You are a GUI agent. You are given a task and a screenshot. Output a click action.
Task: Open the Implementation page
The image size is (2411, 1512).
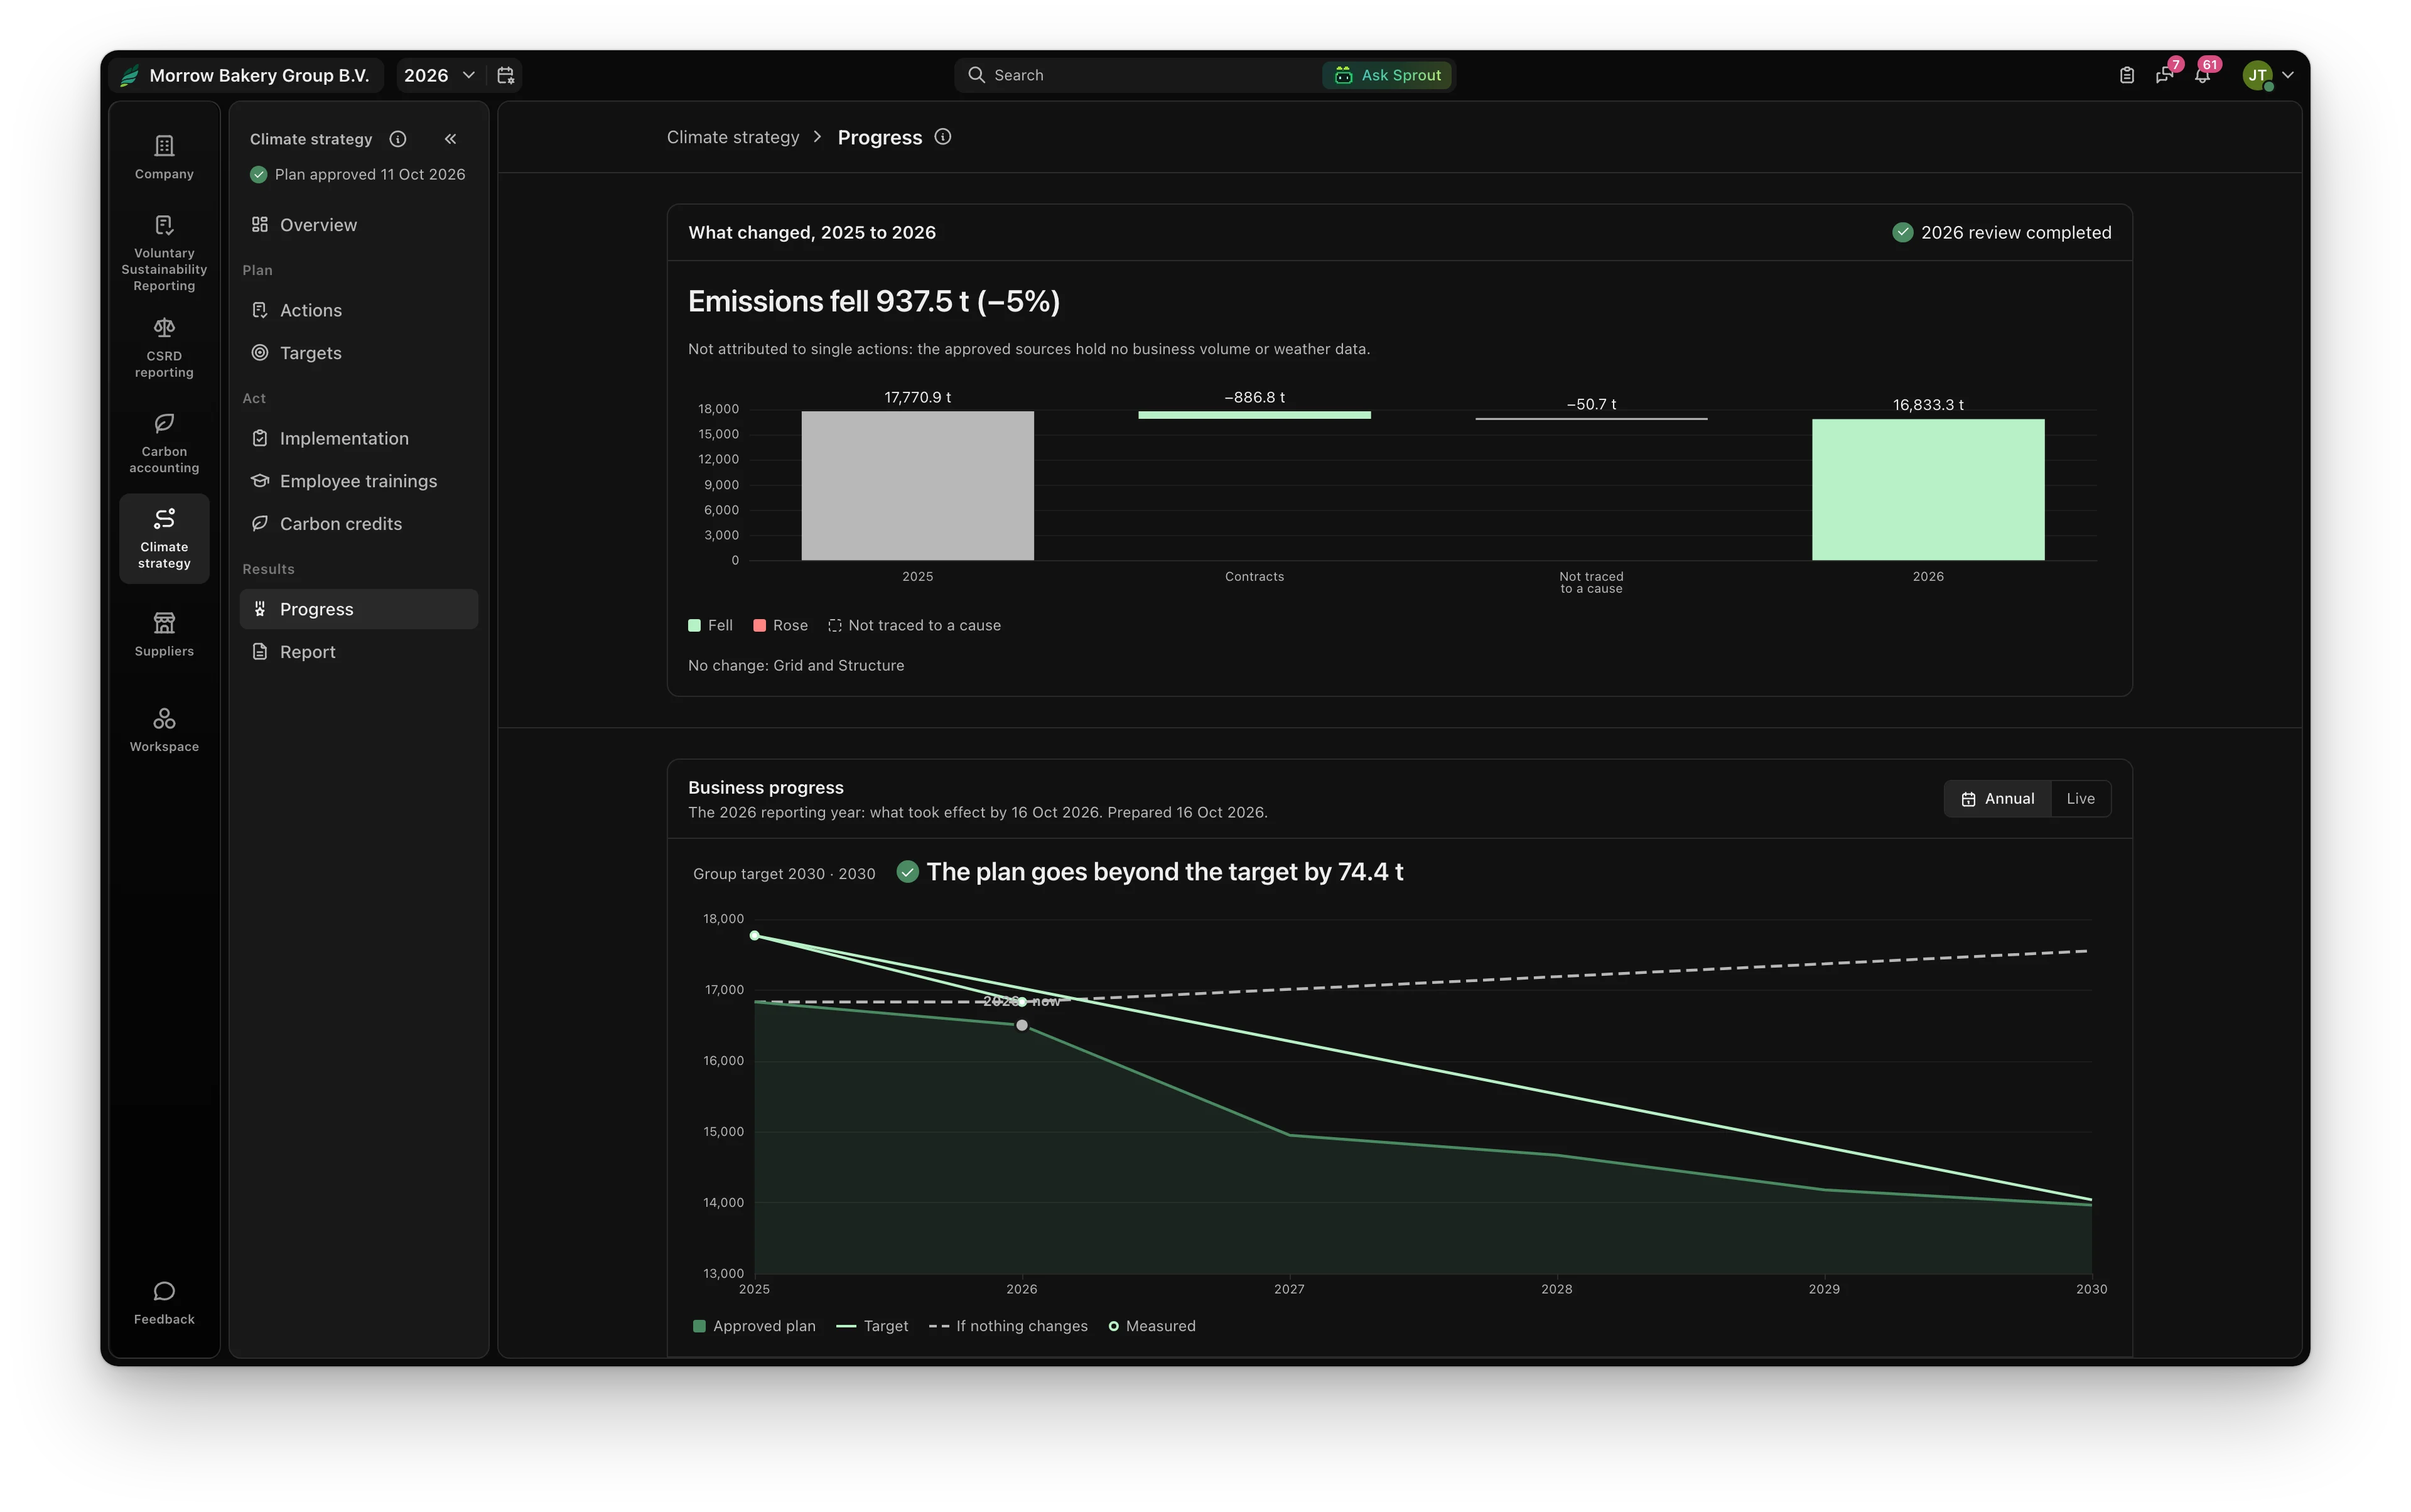click(359, 438)
